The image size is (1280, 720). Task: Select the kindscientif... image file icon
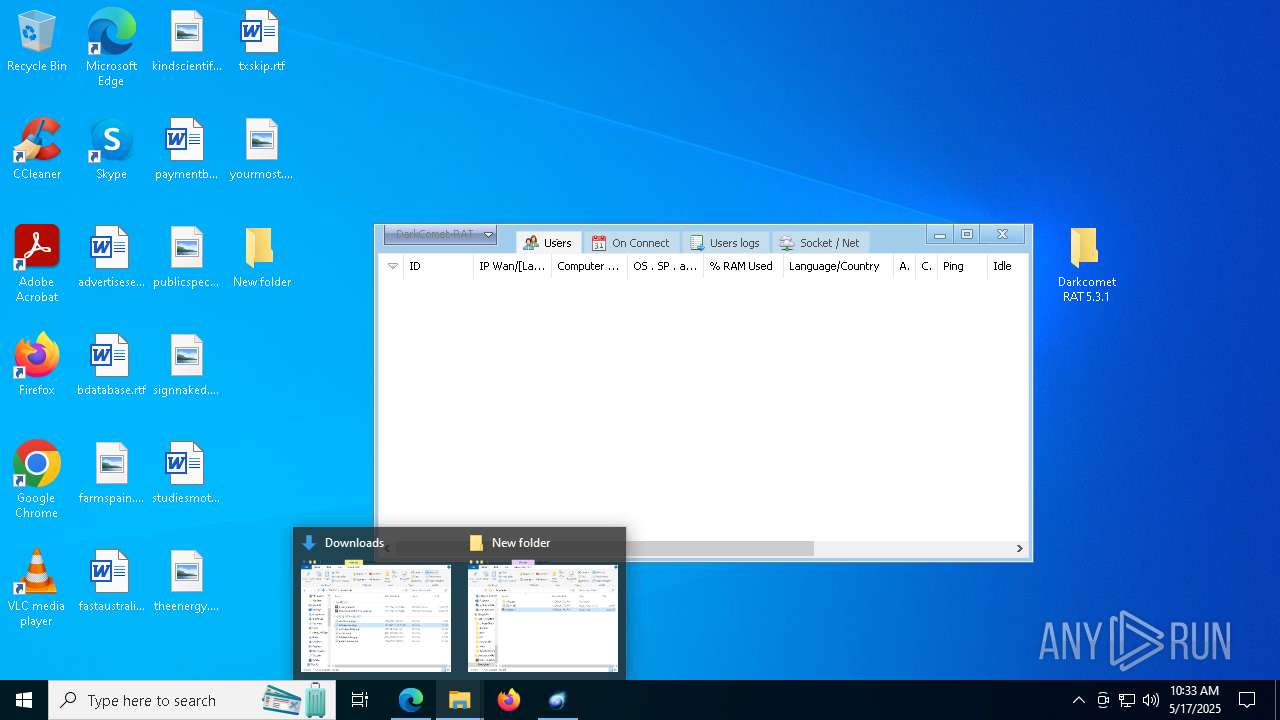point(186,42)
